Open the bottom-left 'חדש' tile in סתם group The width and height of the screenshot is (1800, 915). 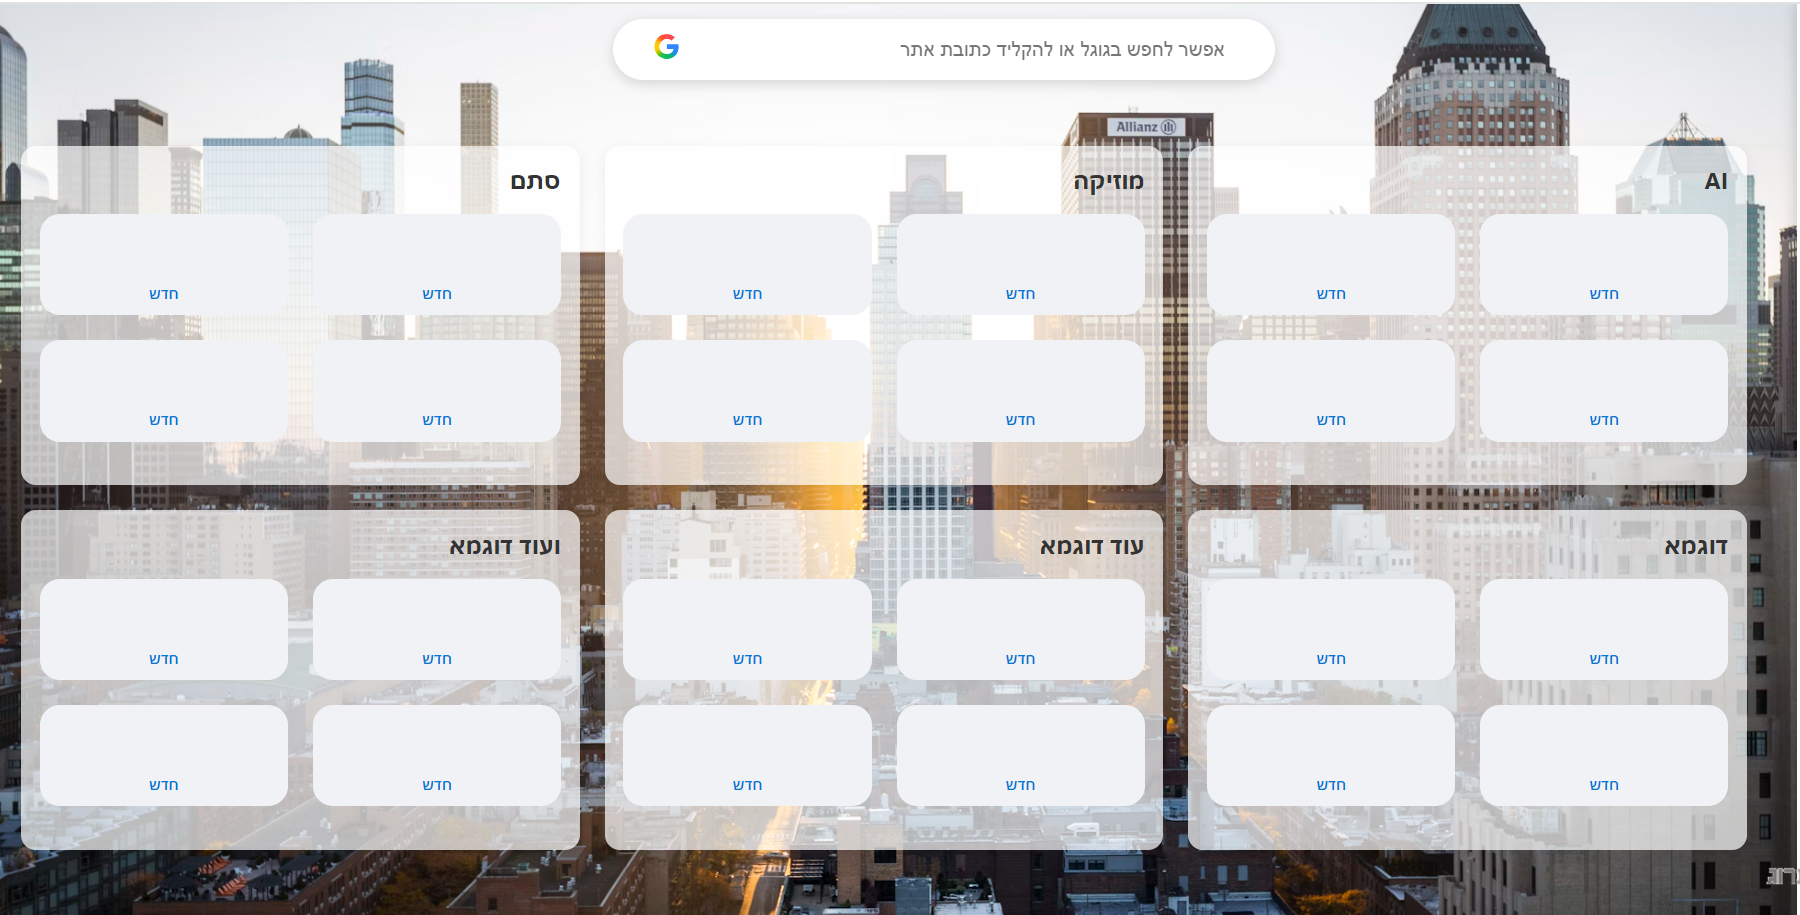(164, 391)
